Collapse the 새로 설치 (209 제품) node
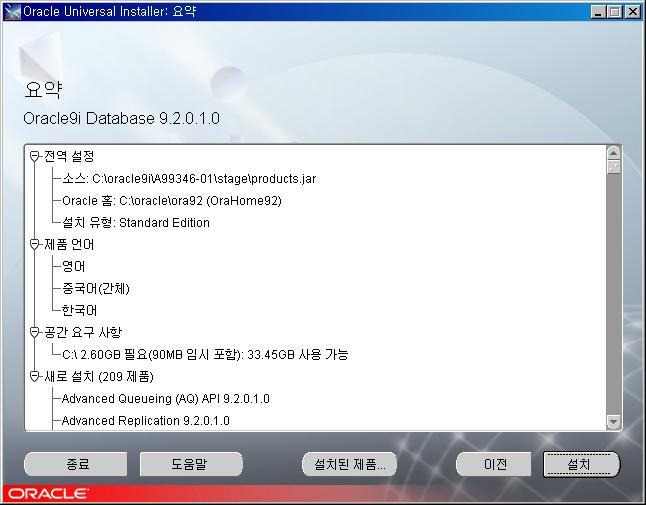The image size is (646, 505). click(x=35, y=376)
